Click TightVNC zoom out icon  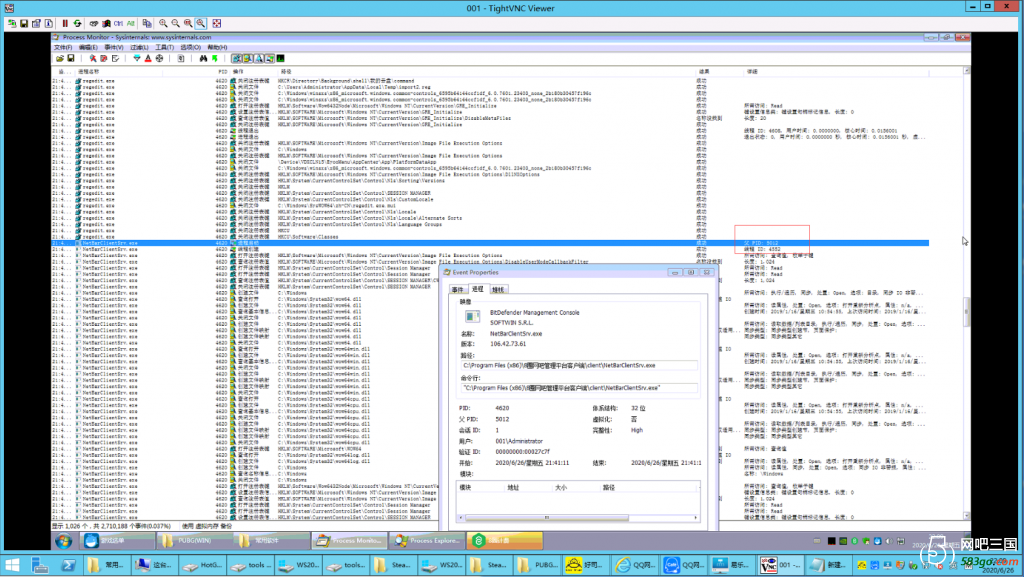click(176, 23)
